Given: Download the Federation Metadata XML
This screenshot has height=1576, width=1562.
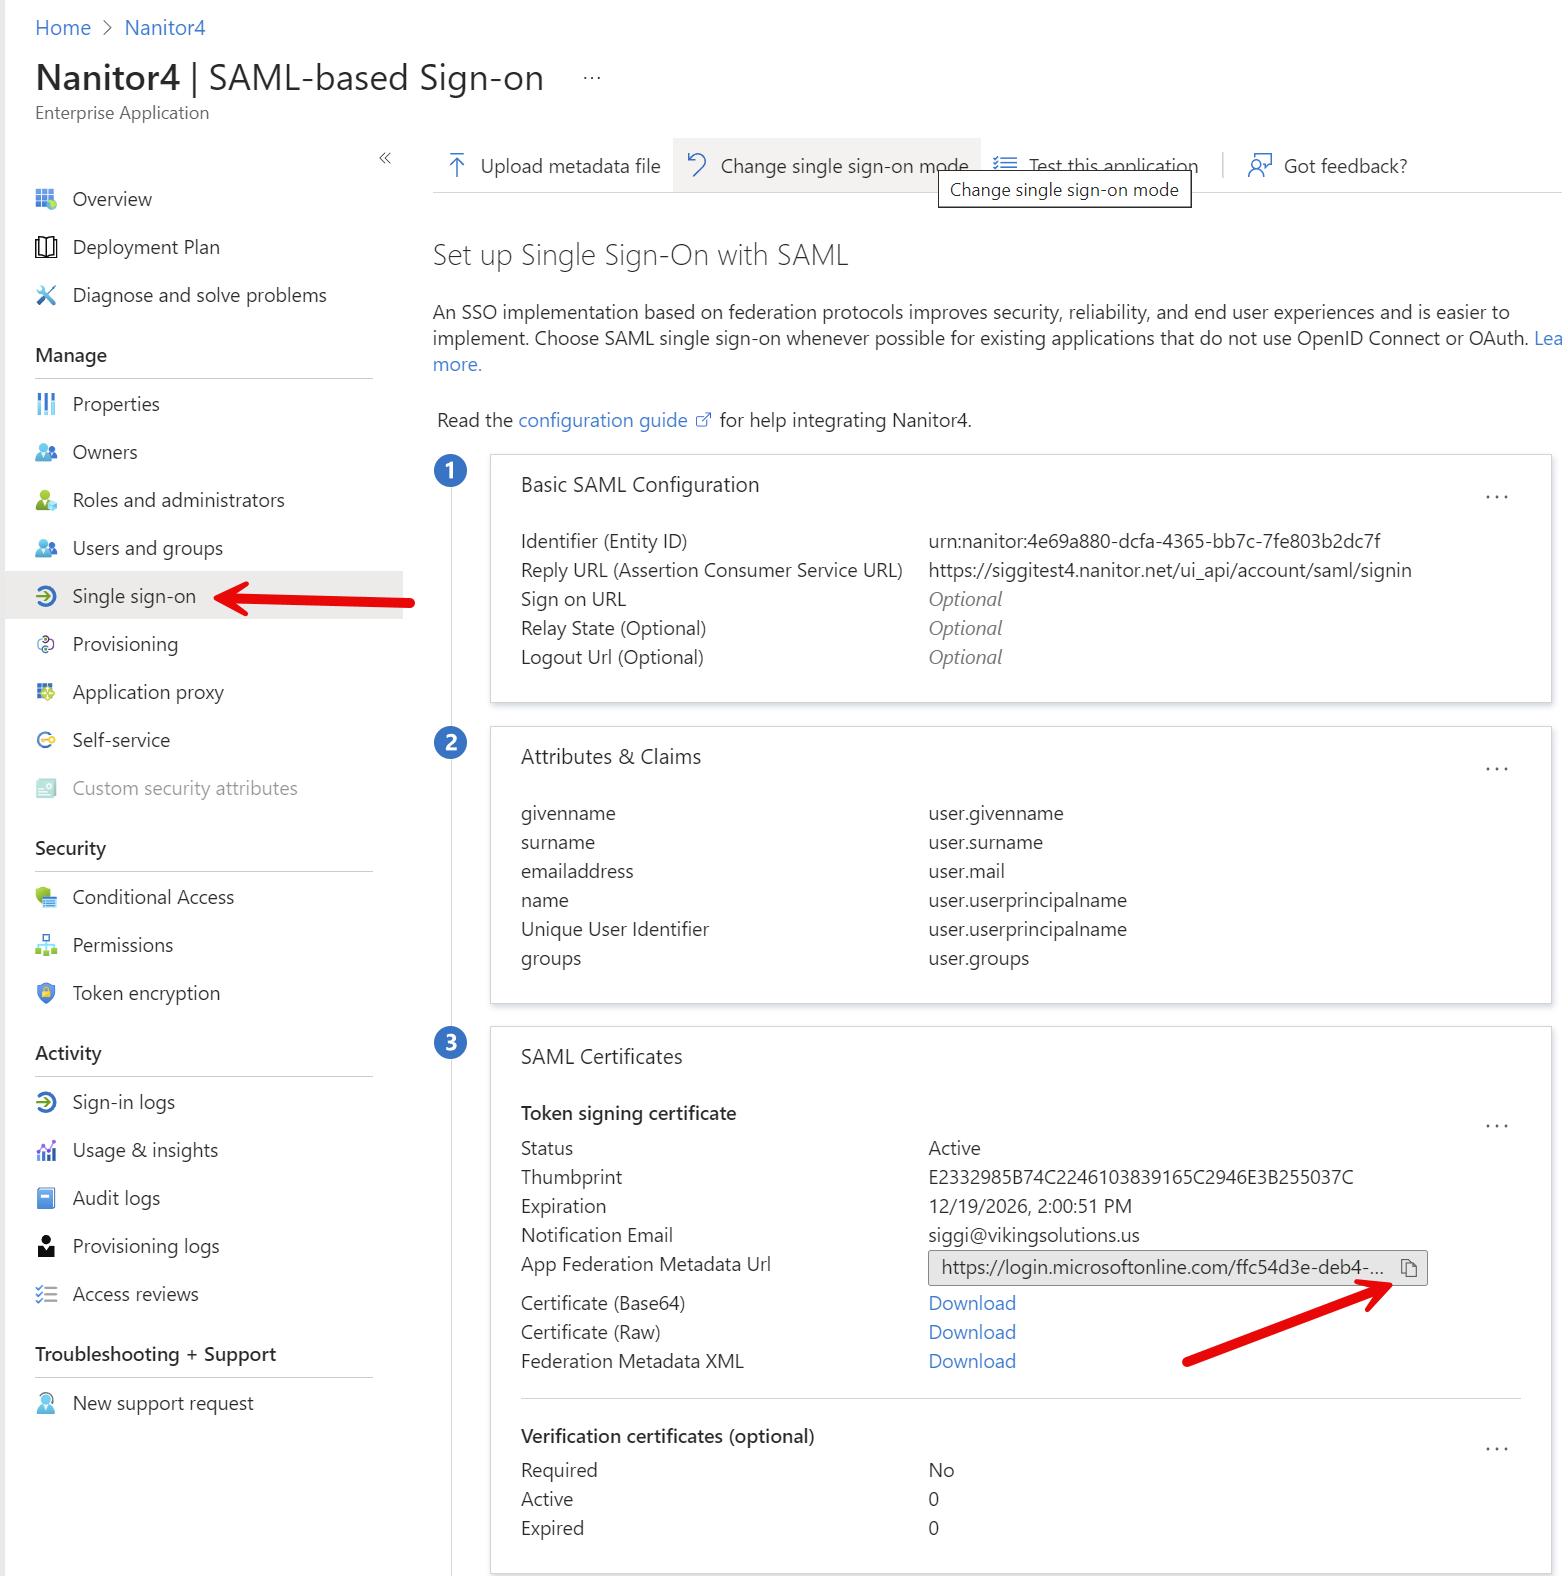Looking at the screenshot, I should point(971,1361).
